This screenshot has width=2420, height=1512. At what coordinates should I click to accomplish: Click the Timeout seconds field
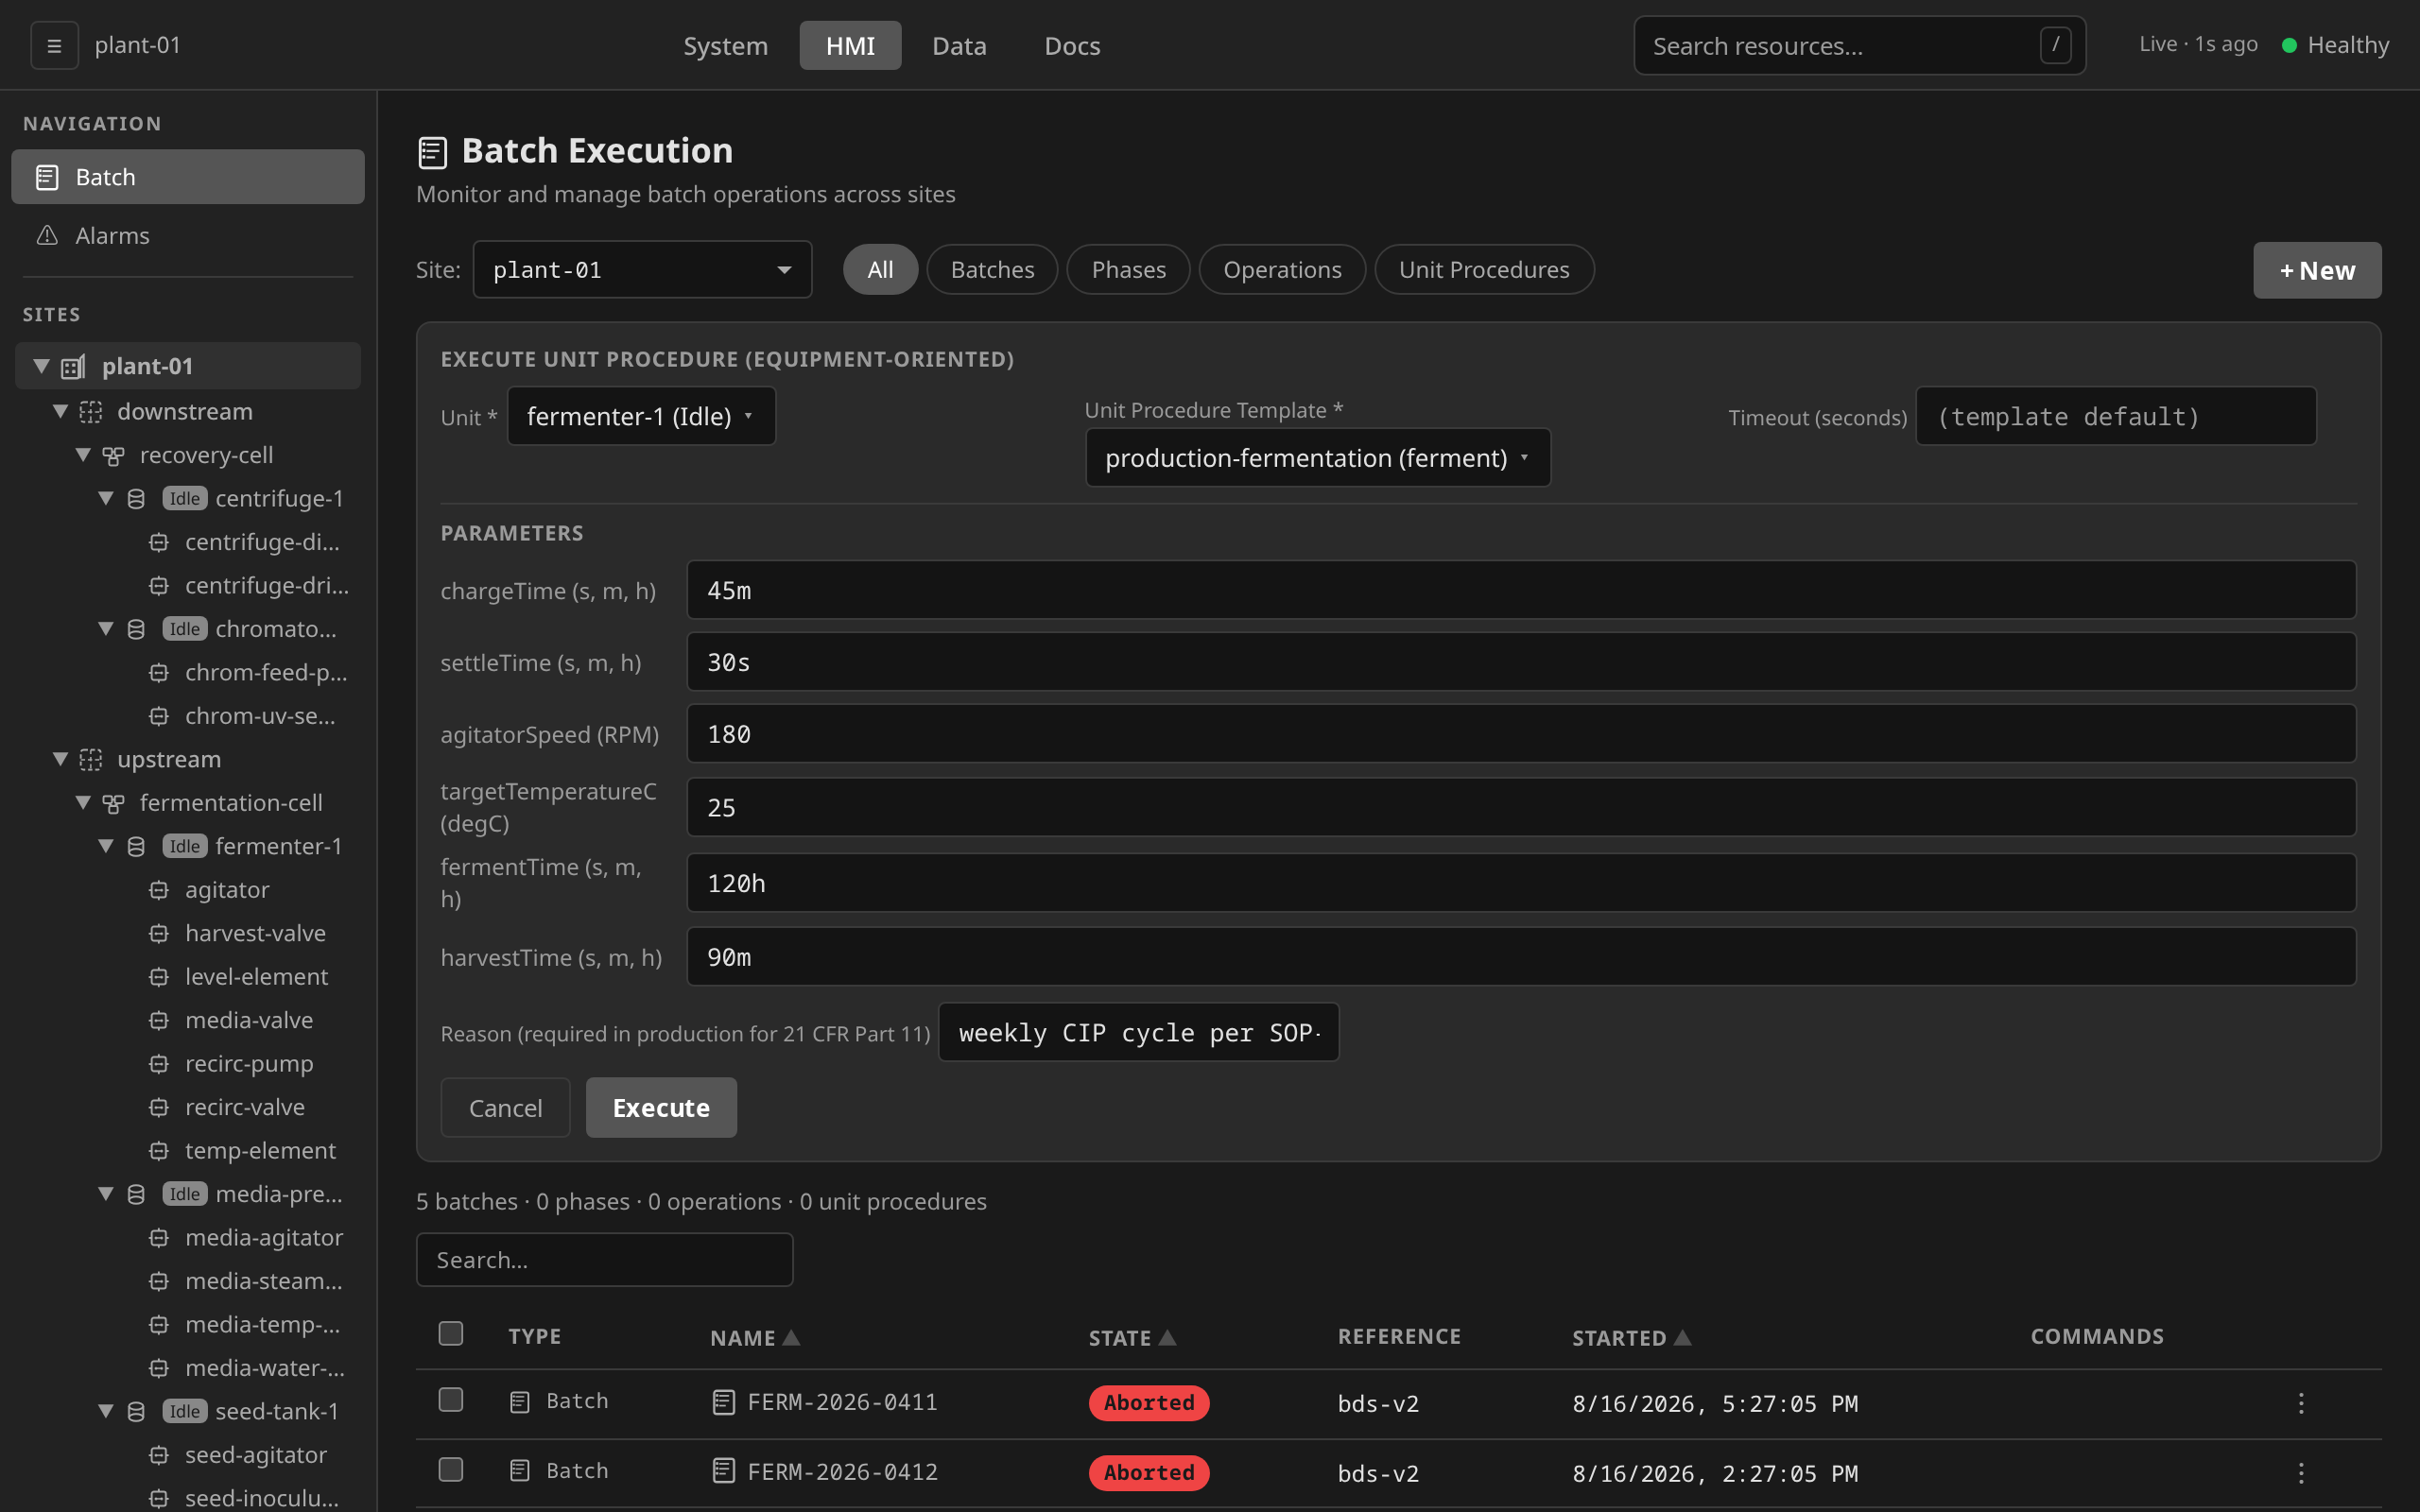click(x=2116, y=416)
